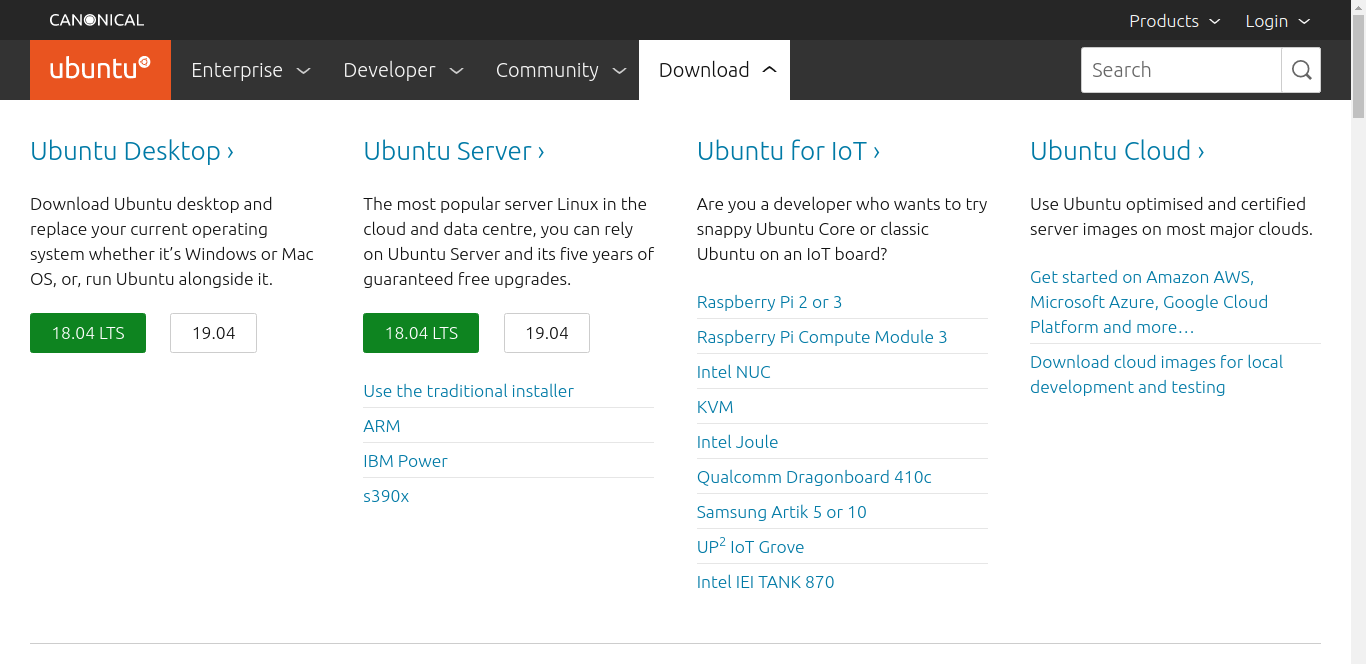Click Use the traditional installer link
This screenshot has height=664, width=1366.
[468, 391]
